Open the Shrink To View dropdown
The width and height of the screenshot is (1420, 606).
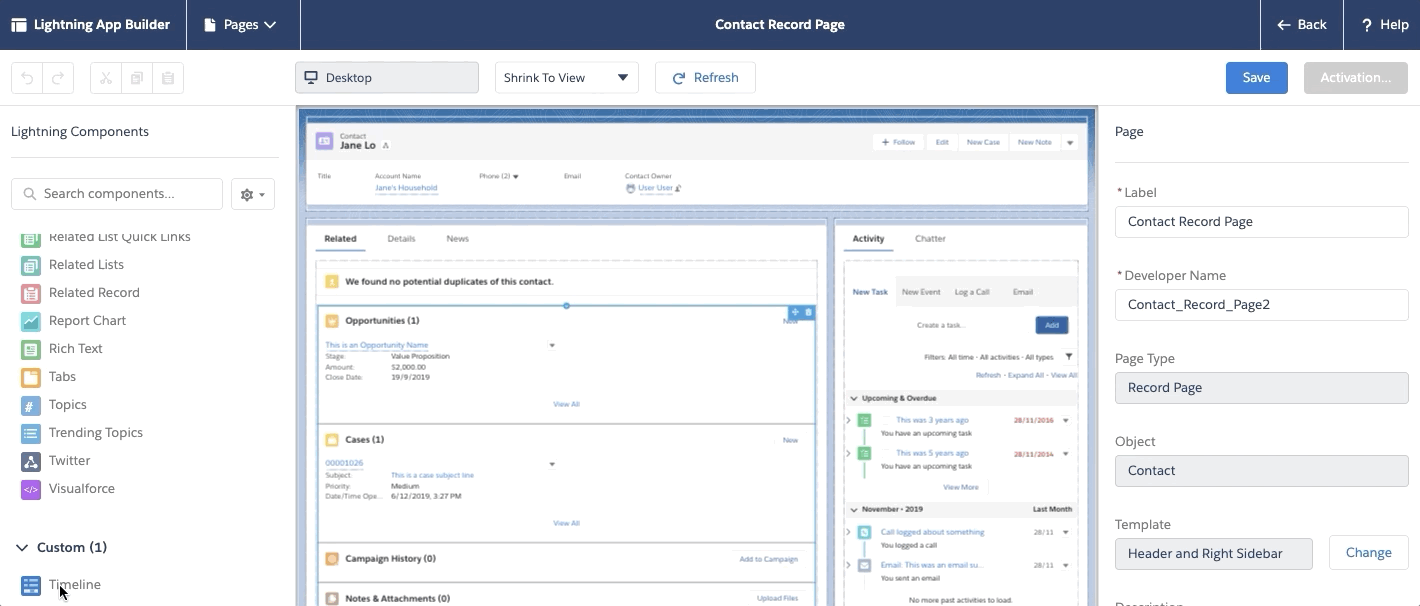pos(566,78)
